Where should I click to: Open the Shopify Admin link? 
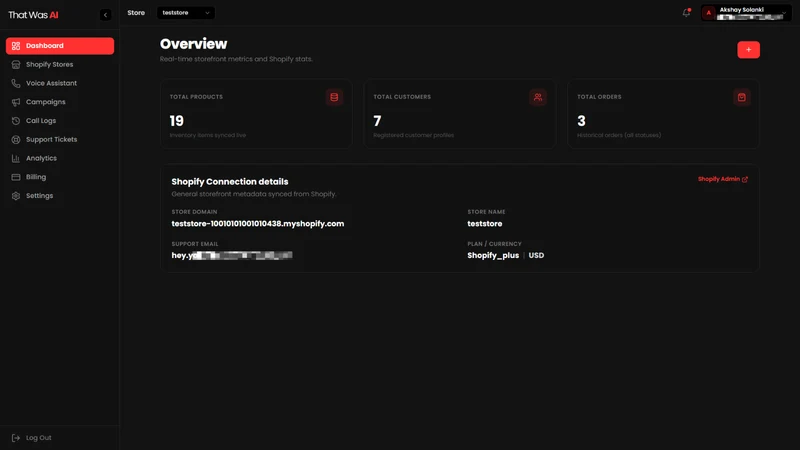[x=722, y=179]
